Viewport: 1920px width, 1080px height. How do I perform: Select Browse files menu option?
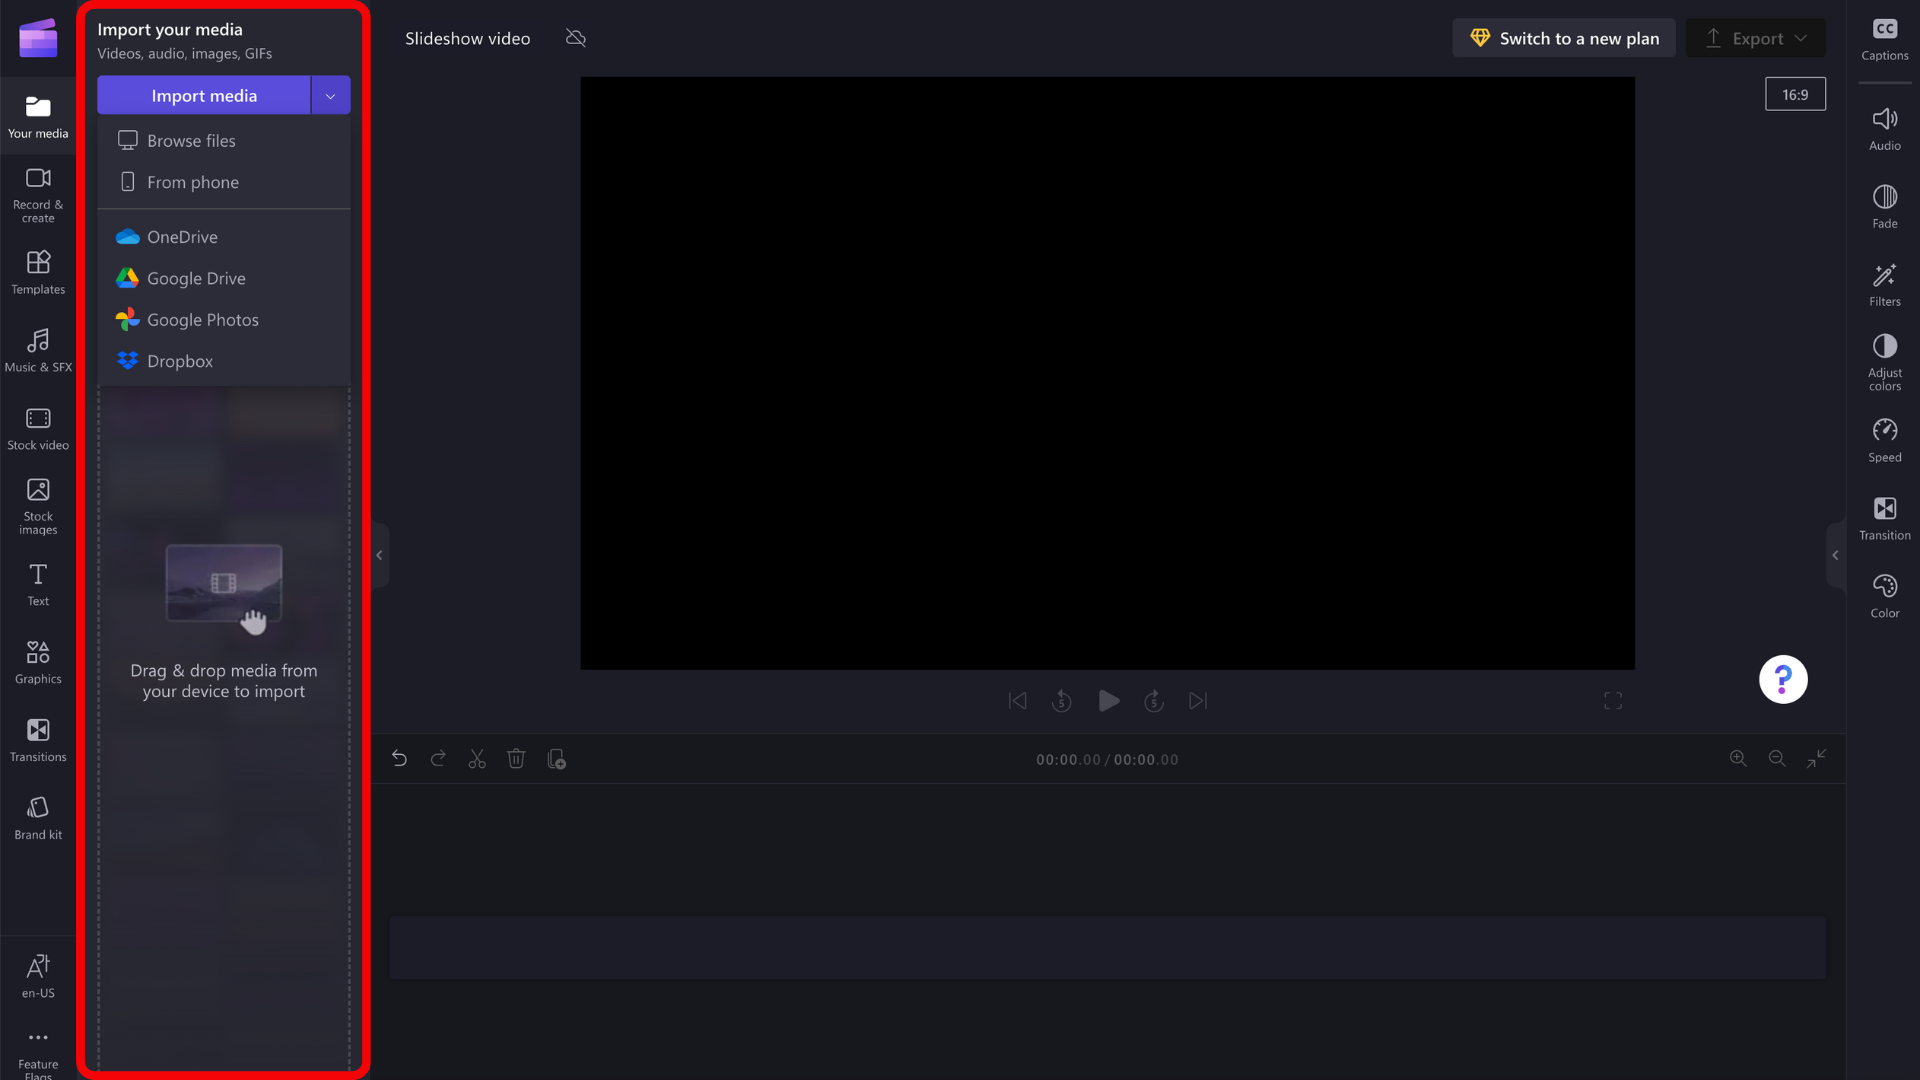[x=191, y=141]
